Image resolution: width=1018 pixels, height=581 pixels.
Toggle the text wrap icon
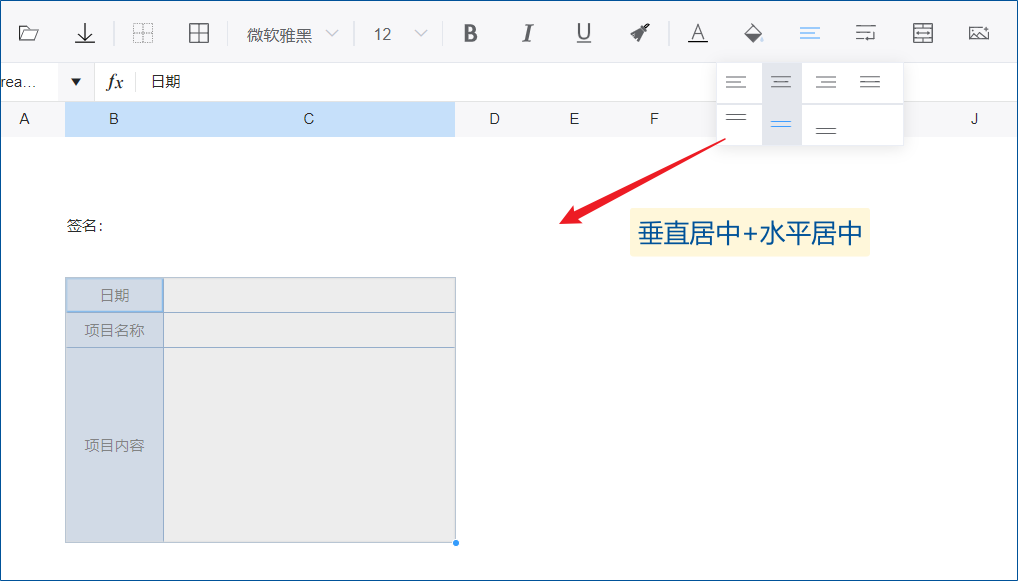tap(865, 33)
